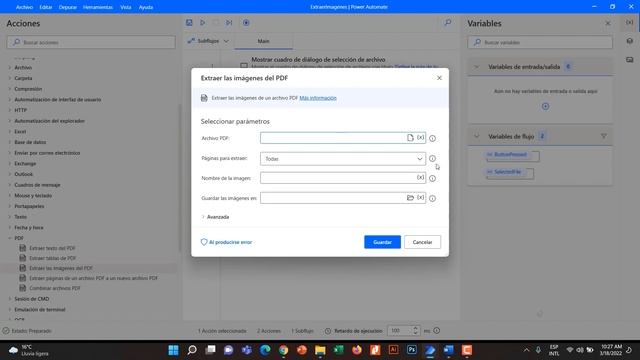Open the Windows Start menu

click(173, 350)
